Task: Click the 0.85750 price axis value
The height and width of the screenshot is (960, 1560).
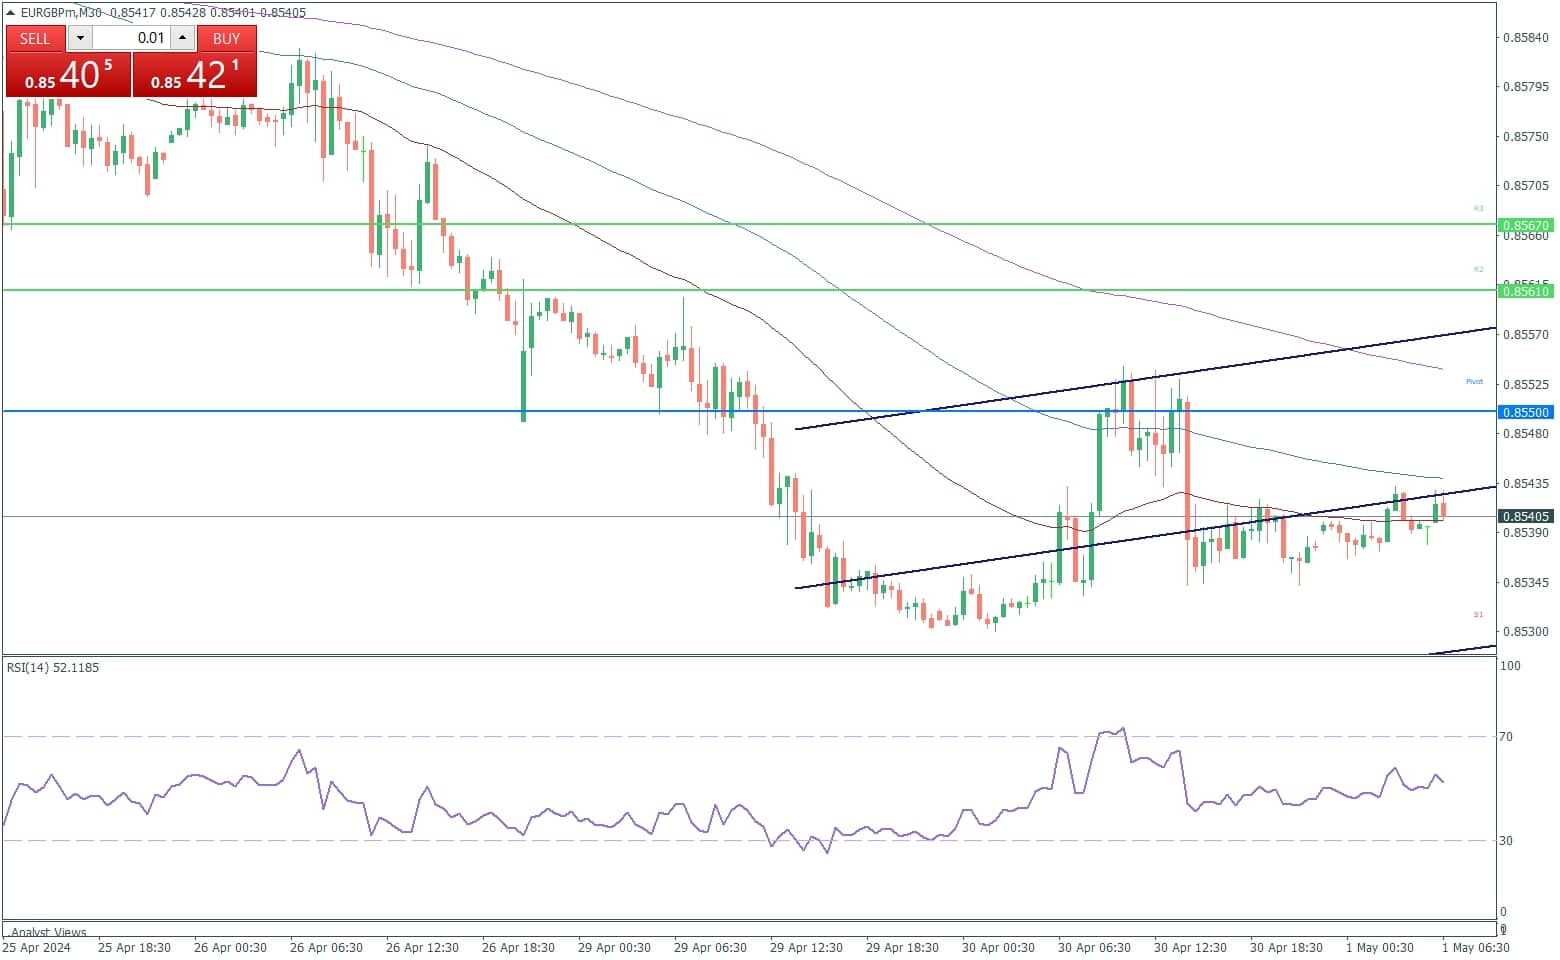Action: 1526,137
